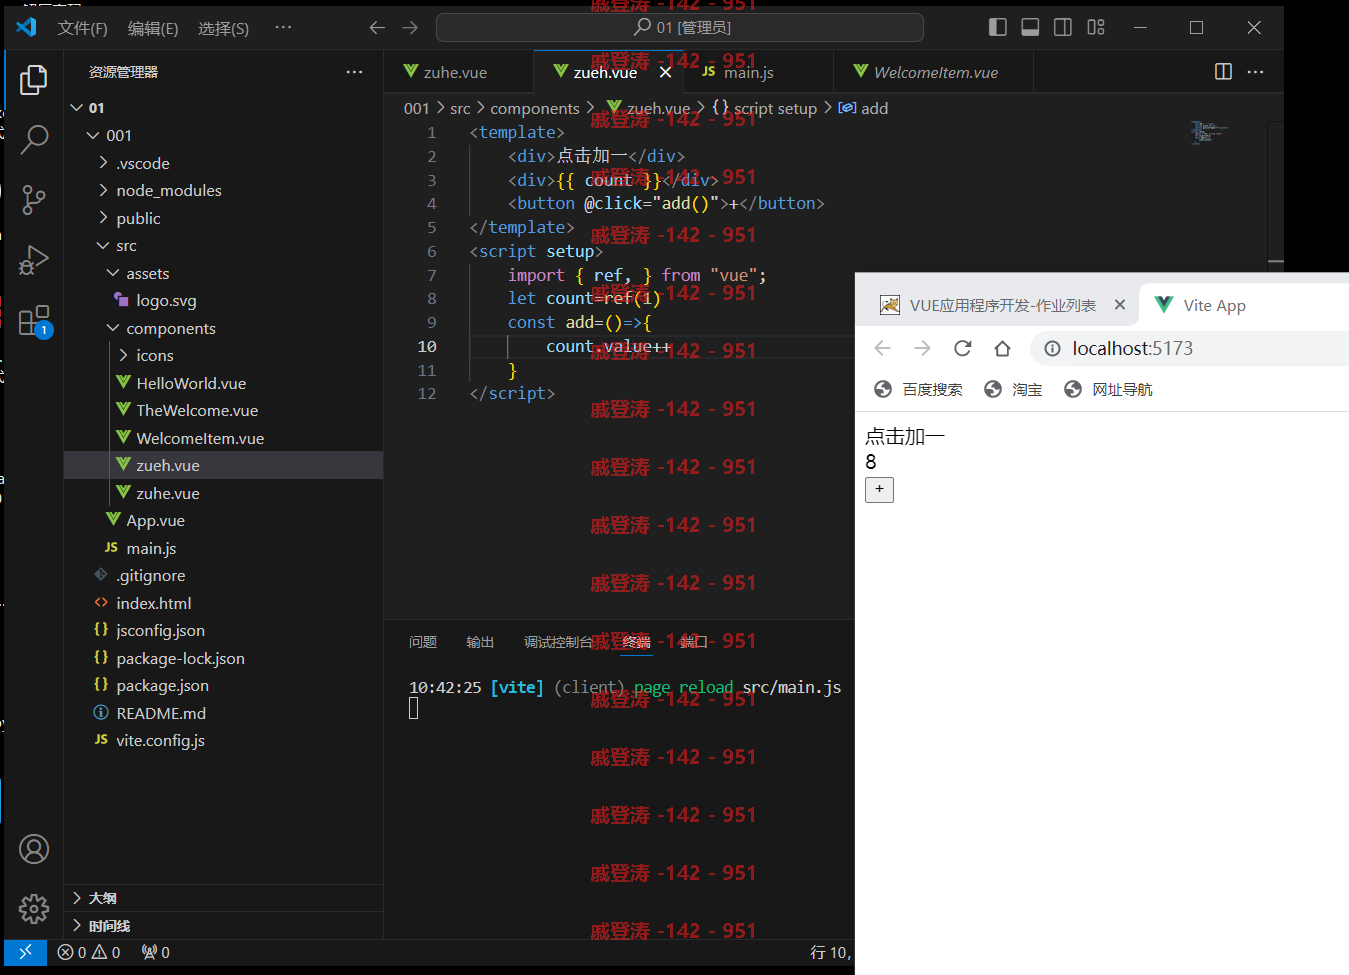Screen dimensions: 1349x975
Task: Open Customize Layout icon
Action: (x=1096, y=27)
